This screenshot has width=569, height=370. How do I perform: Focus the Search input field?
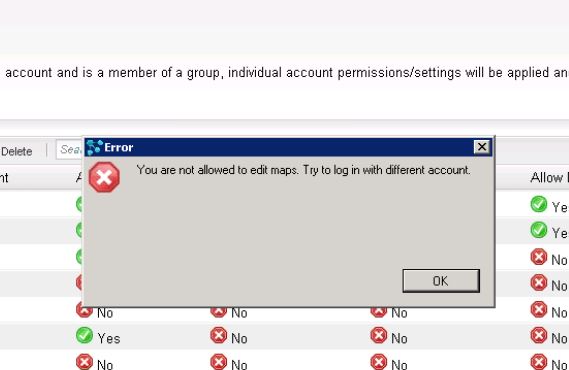(70, 149)
